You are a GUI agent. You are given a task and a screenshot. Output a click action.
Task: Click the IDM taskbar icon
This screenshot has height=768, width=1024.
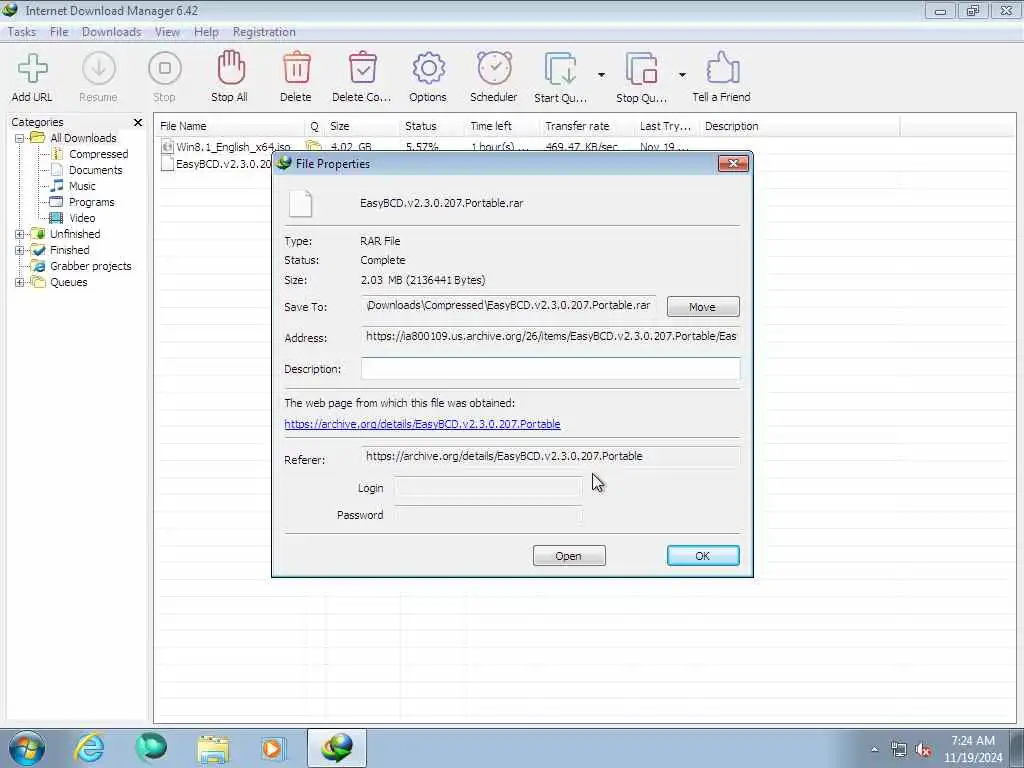click(337, 748)
